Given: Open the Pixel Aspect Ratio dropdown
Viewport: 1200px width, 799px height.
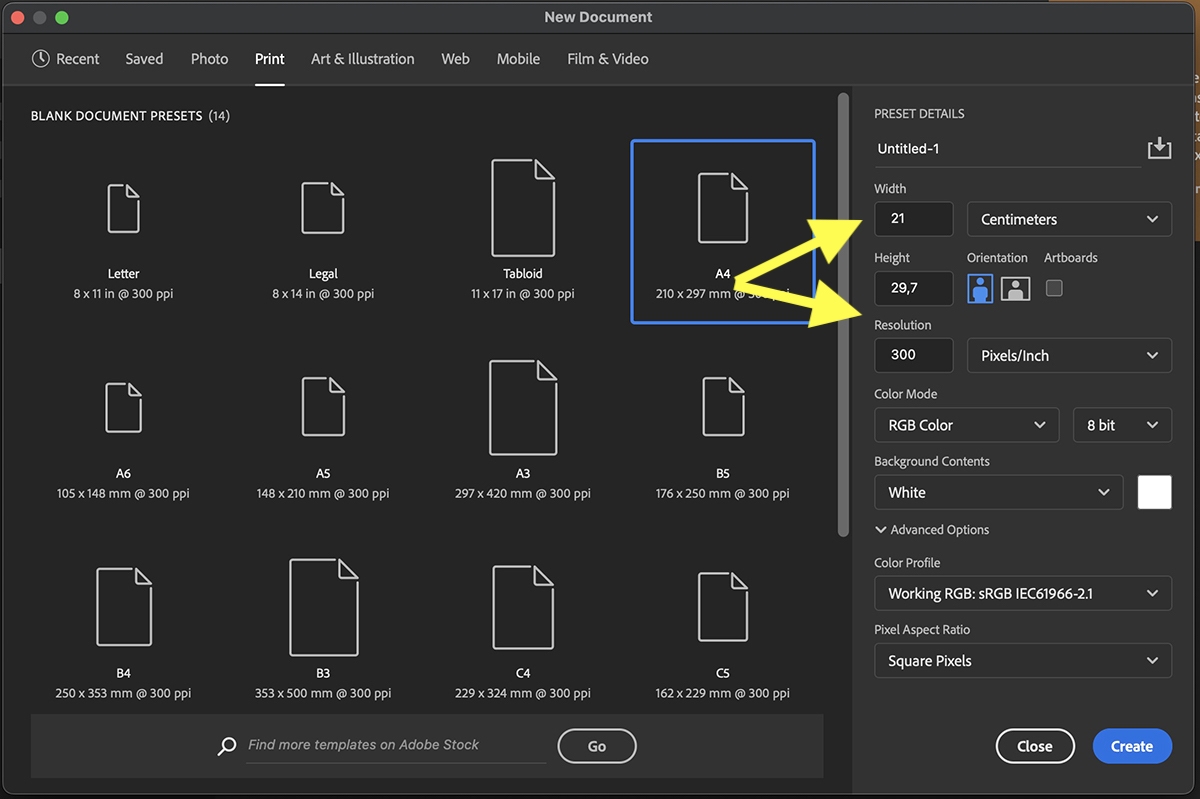Looking at the screenshot, I should point(1022,661).
